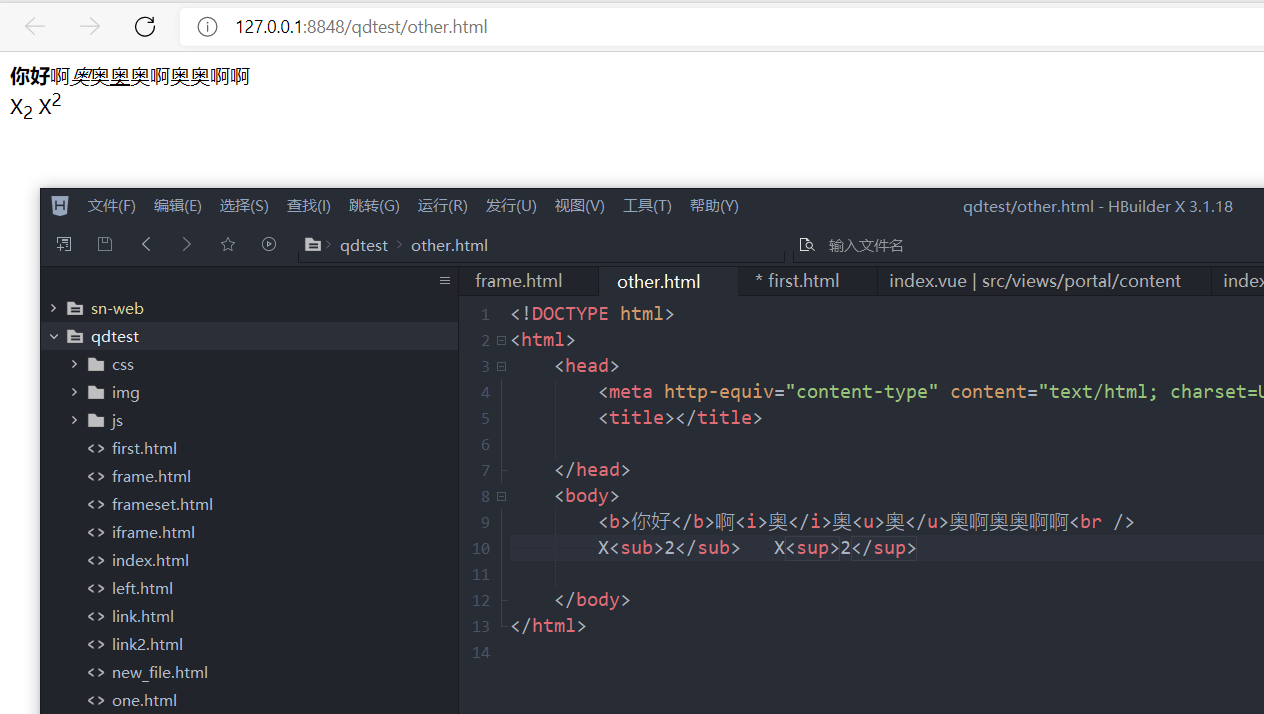Open the 选择(S) menu

tap(244, 206)
